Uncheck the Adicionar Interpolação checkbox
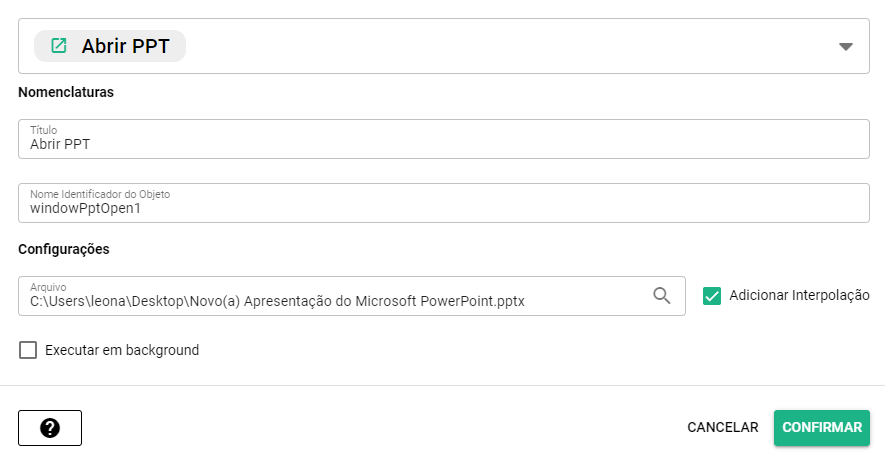Screen dimensions: 885x464 (712, 295)
